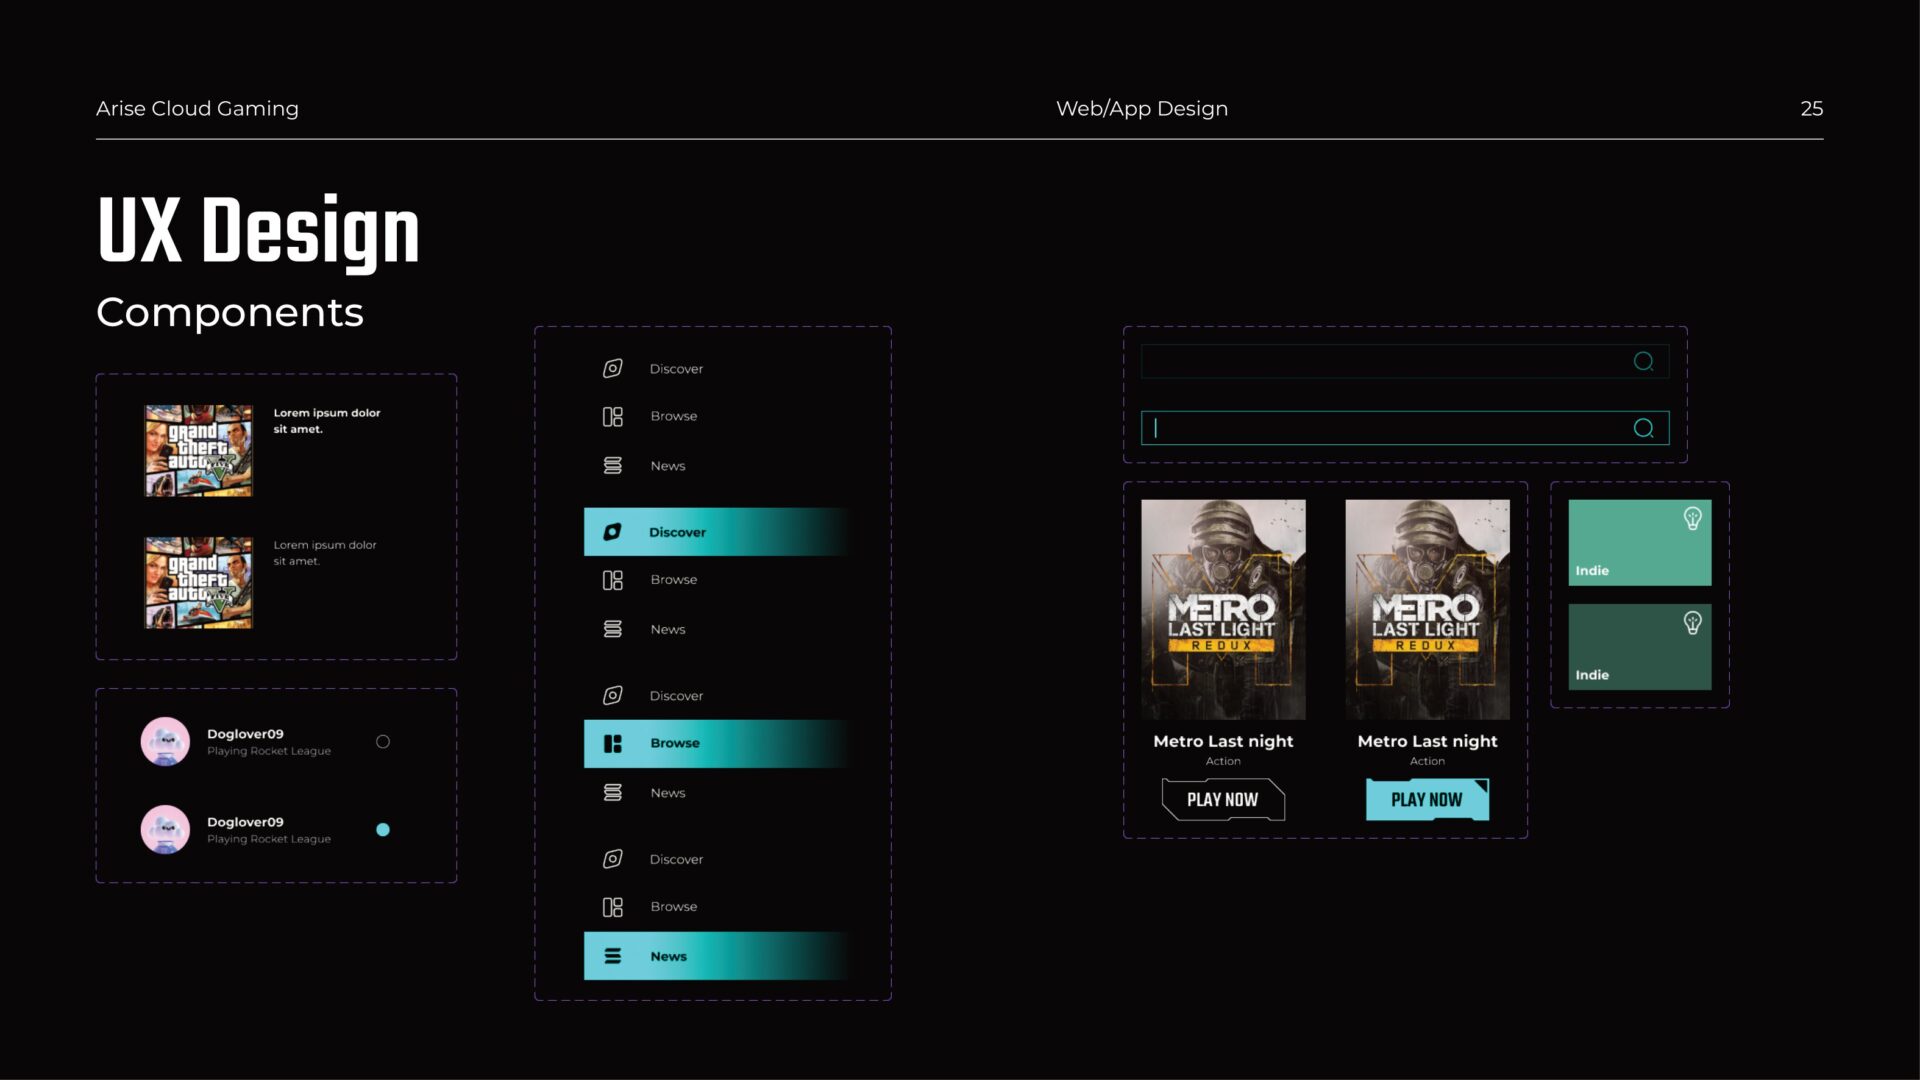
Task: Click the Browse icon above highlighted News
Action: (x=613, y=907)
